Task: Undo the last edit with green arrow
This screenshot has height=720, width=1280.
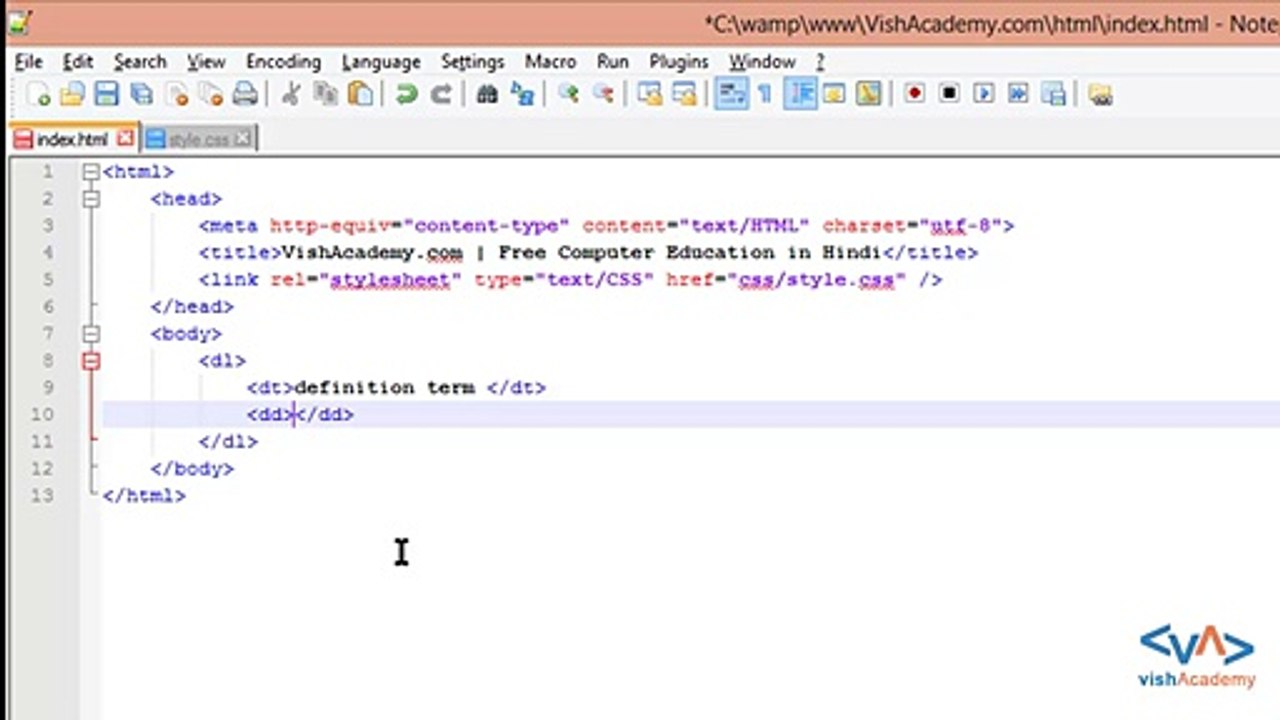Action: (406, 95)
